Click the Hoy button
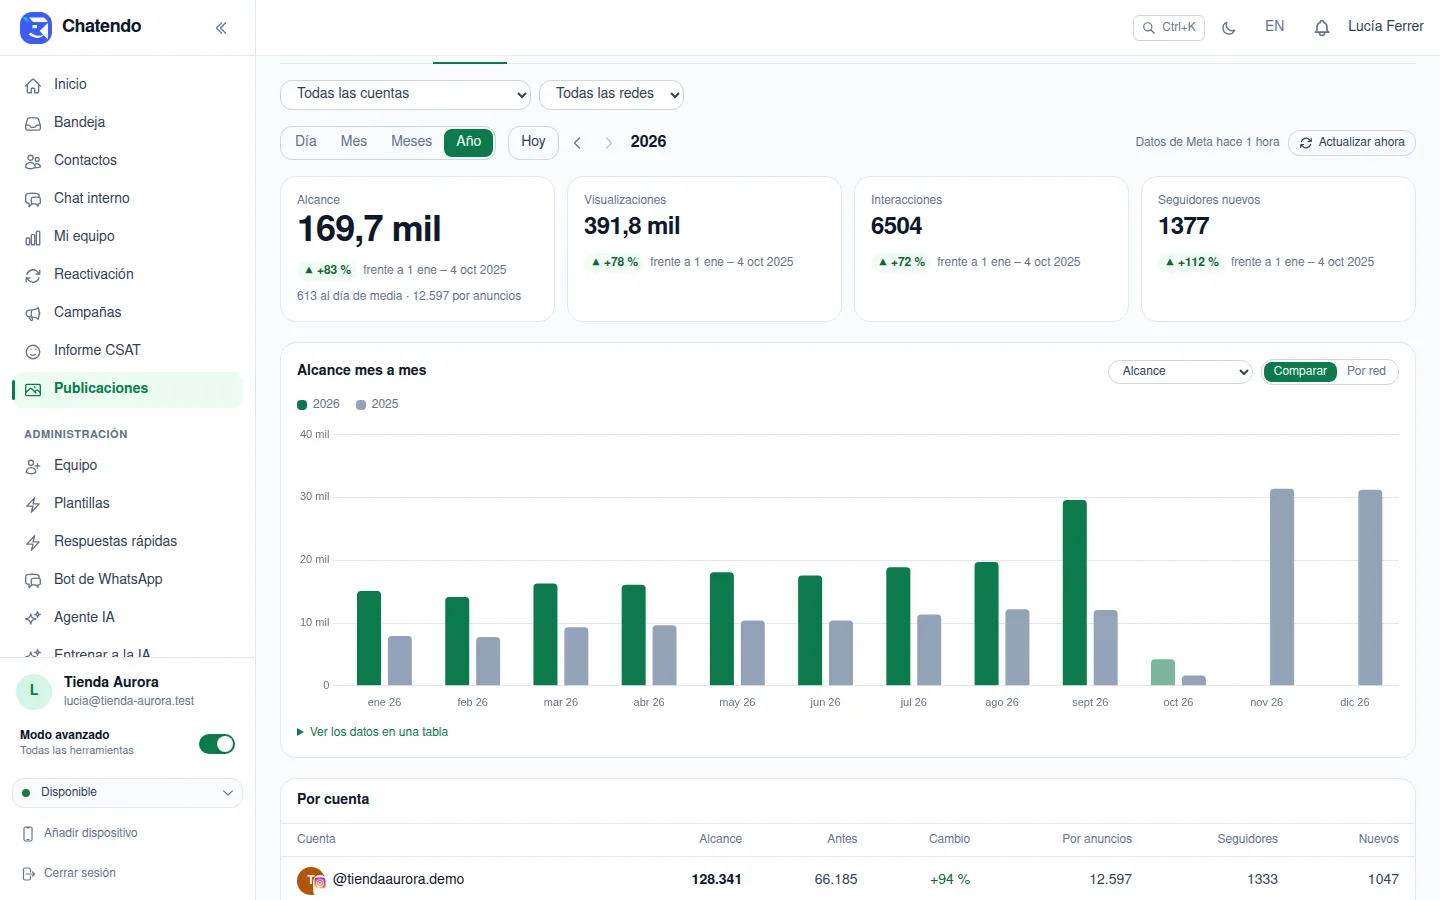This screenshot has height=900, width=1440. [533, 142]
